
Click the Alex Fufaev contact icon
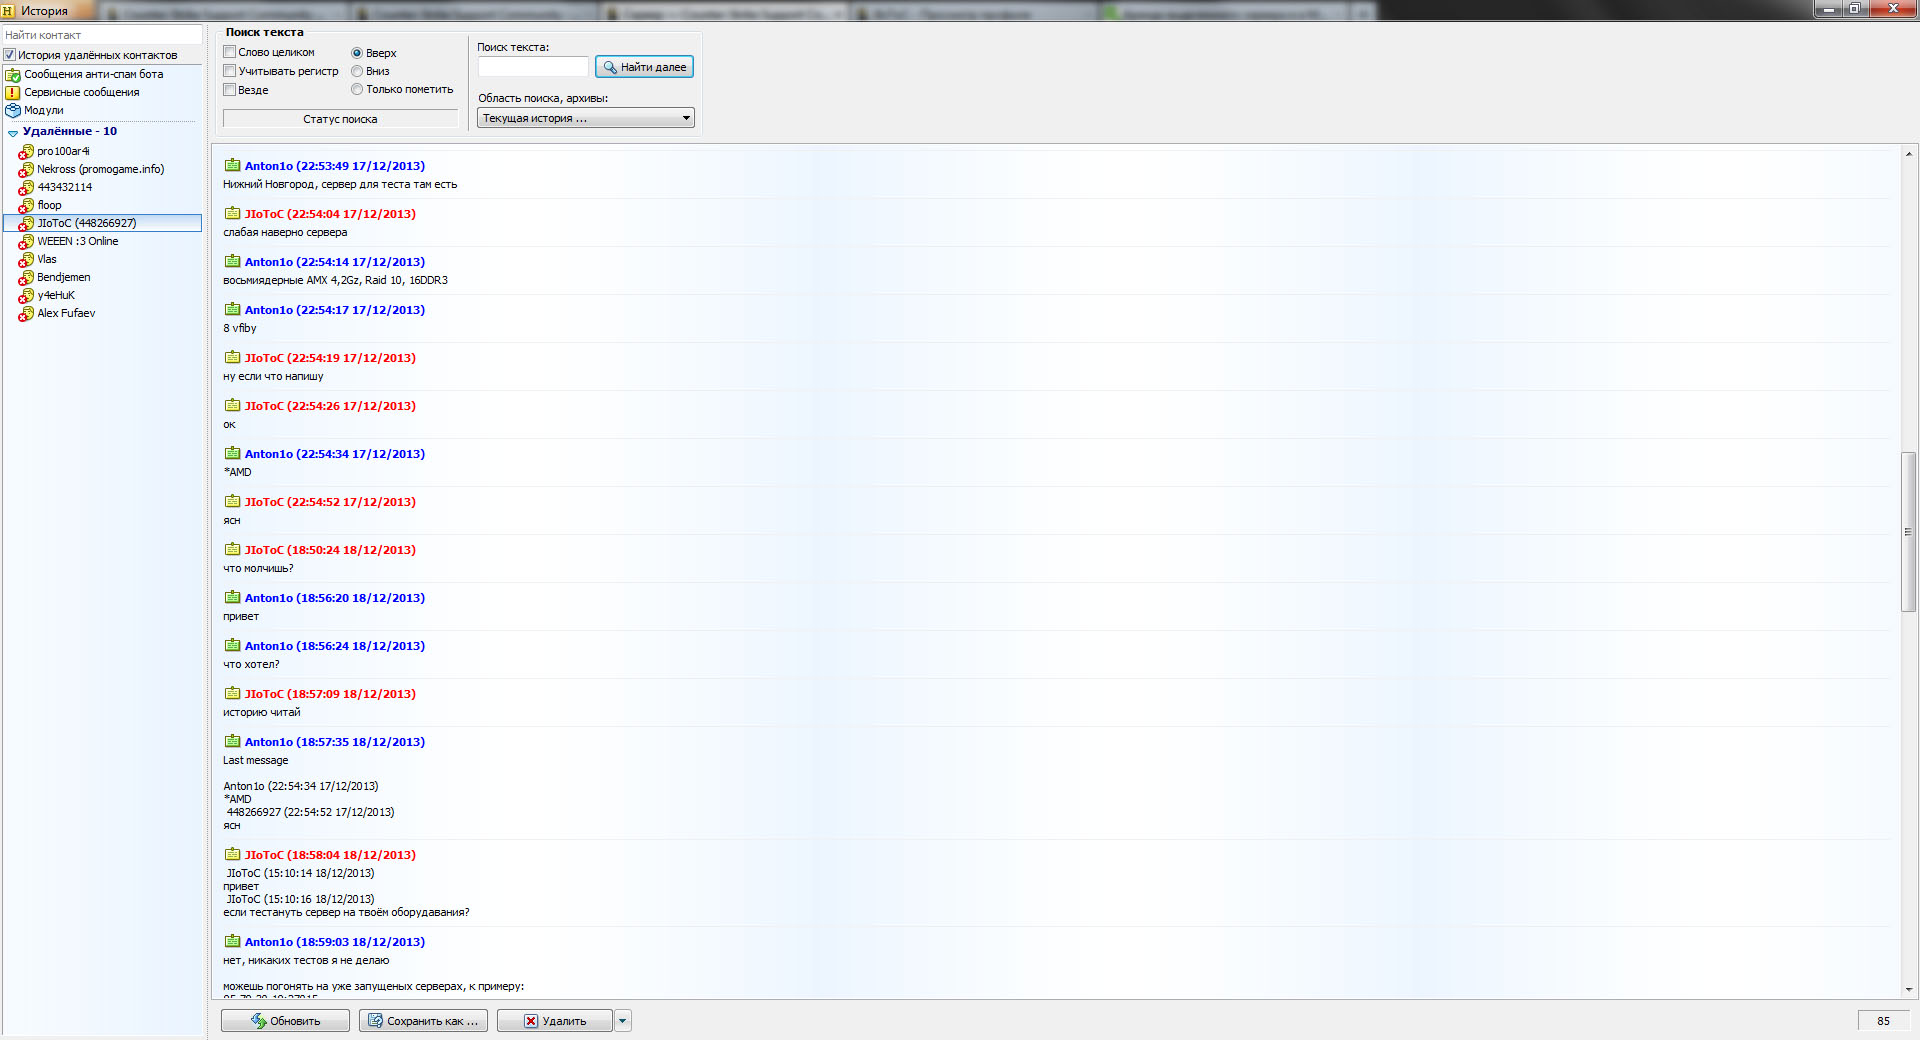point(26,314)
